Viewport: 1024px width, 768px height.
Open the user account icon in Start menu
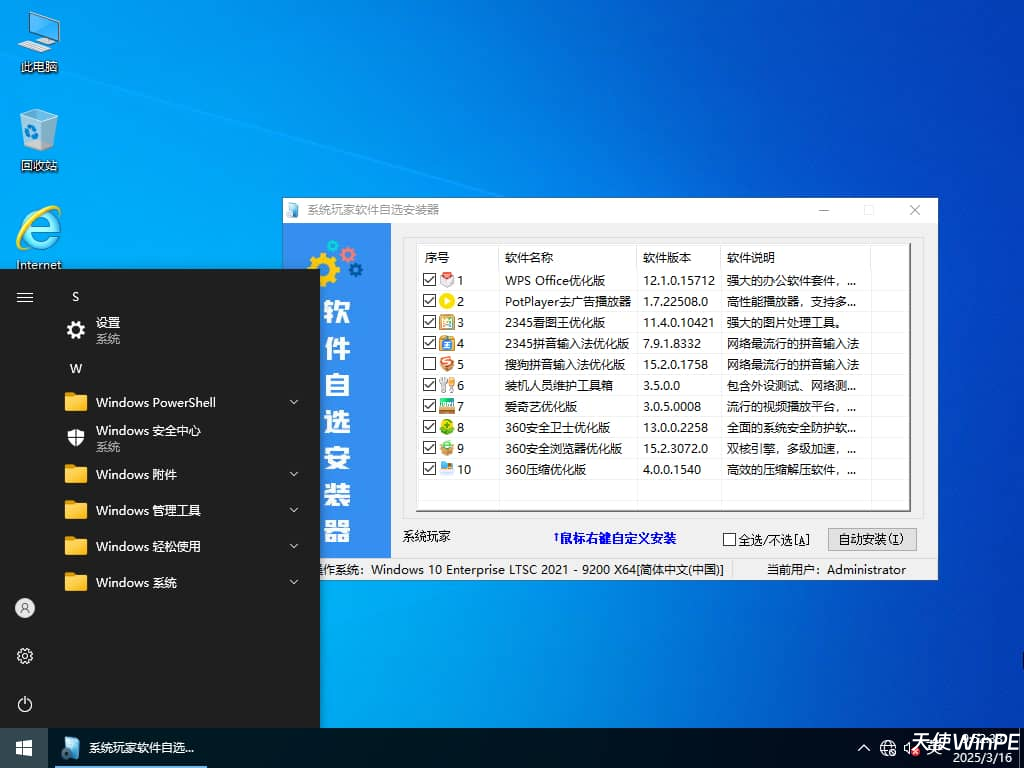point(25,608)
